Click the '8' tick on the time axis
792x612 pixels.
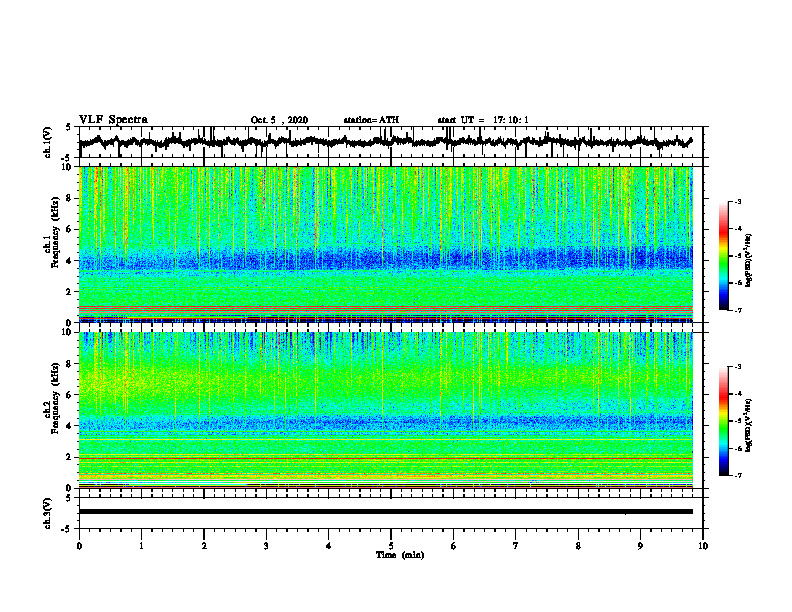point(578,546)
